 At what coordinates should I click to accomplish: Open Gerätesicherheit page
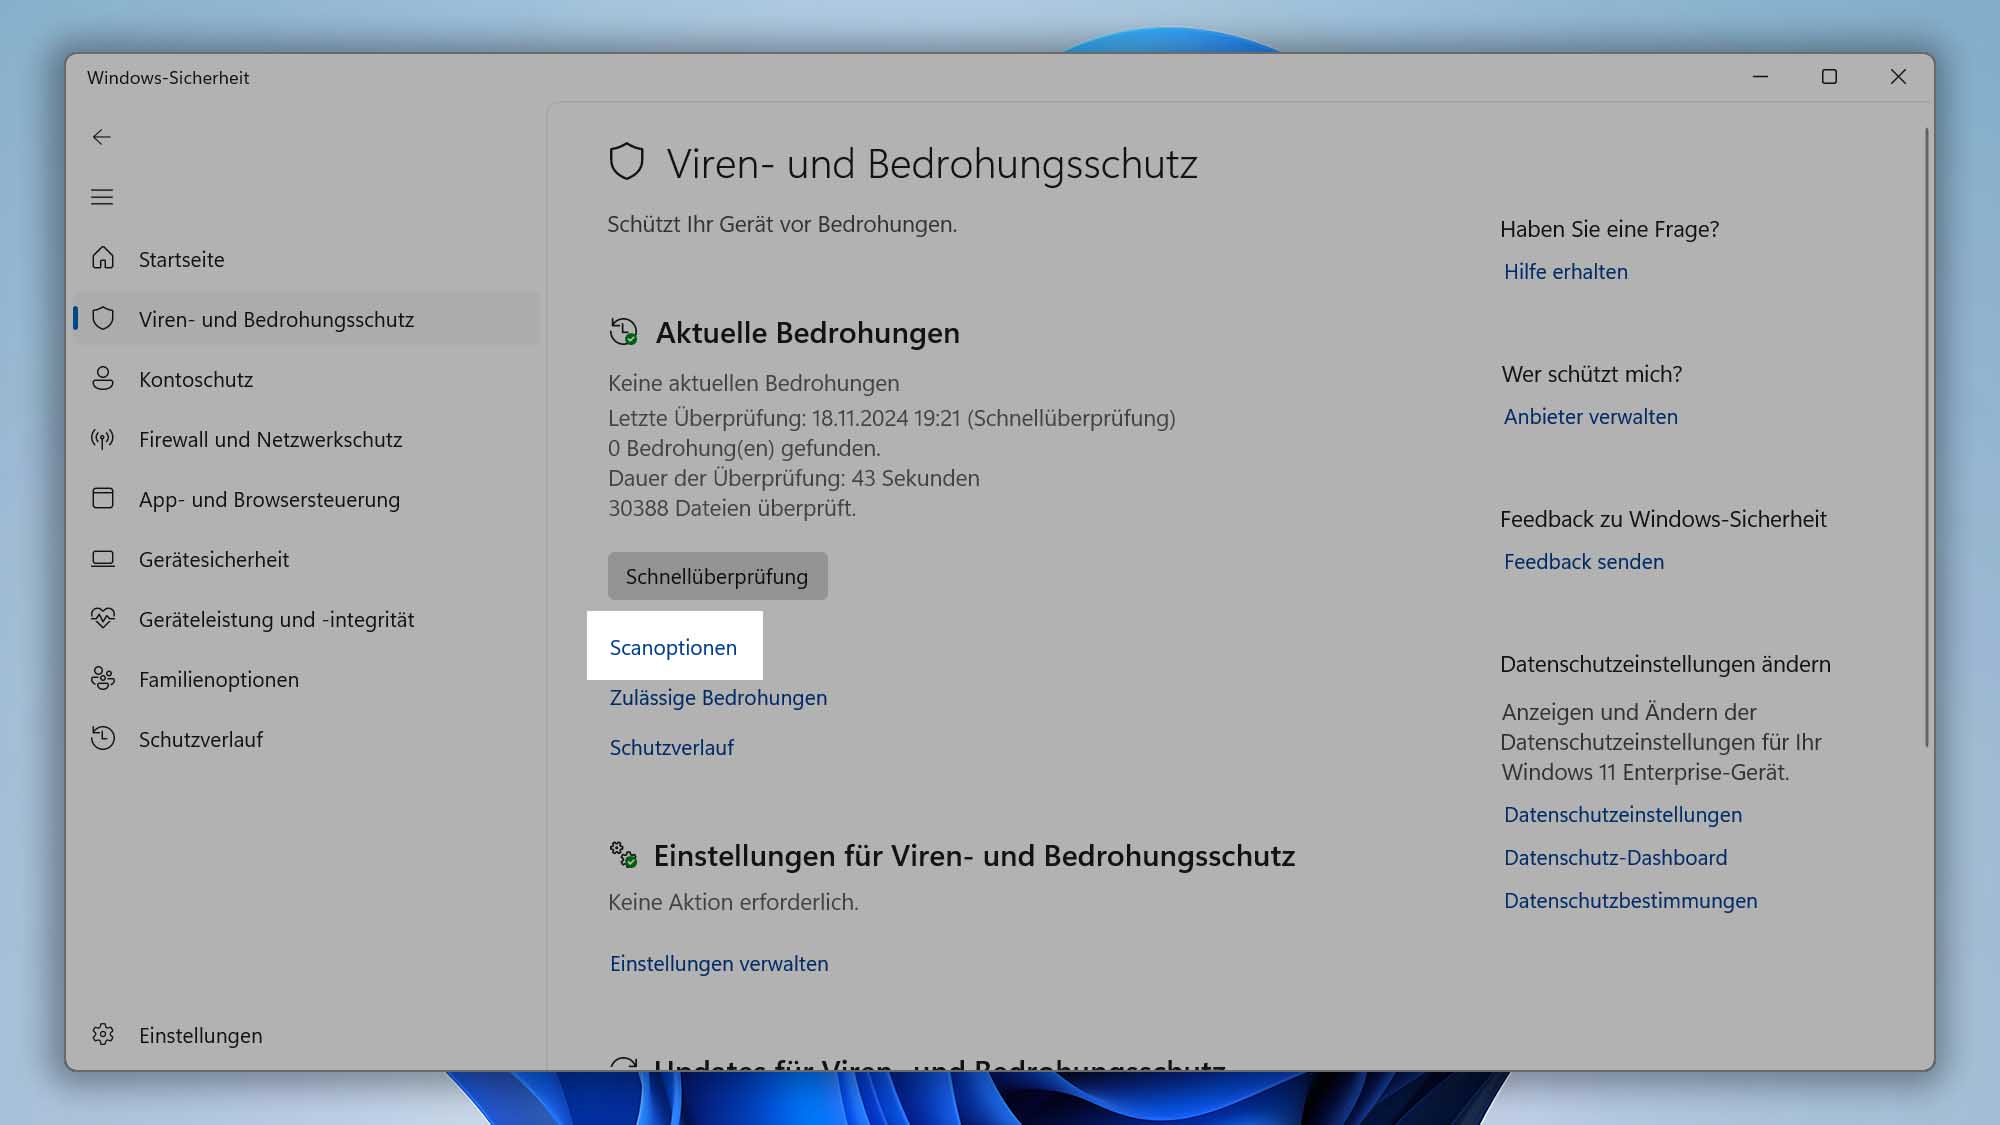307,559
